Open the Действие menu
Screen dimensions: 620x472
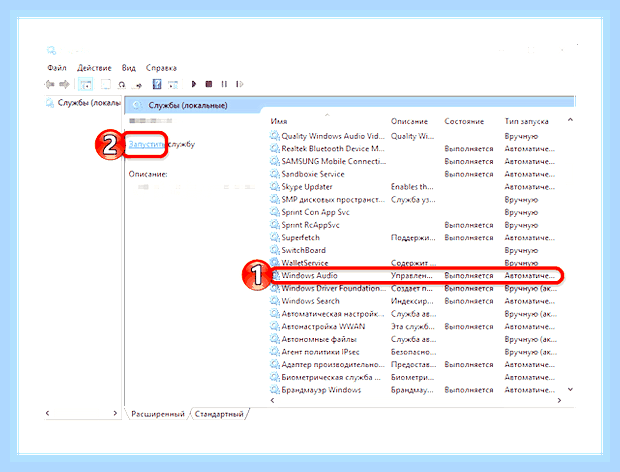click(x=94, y=68)
